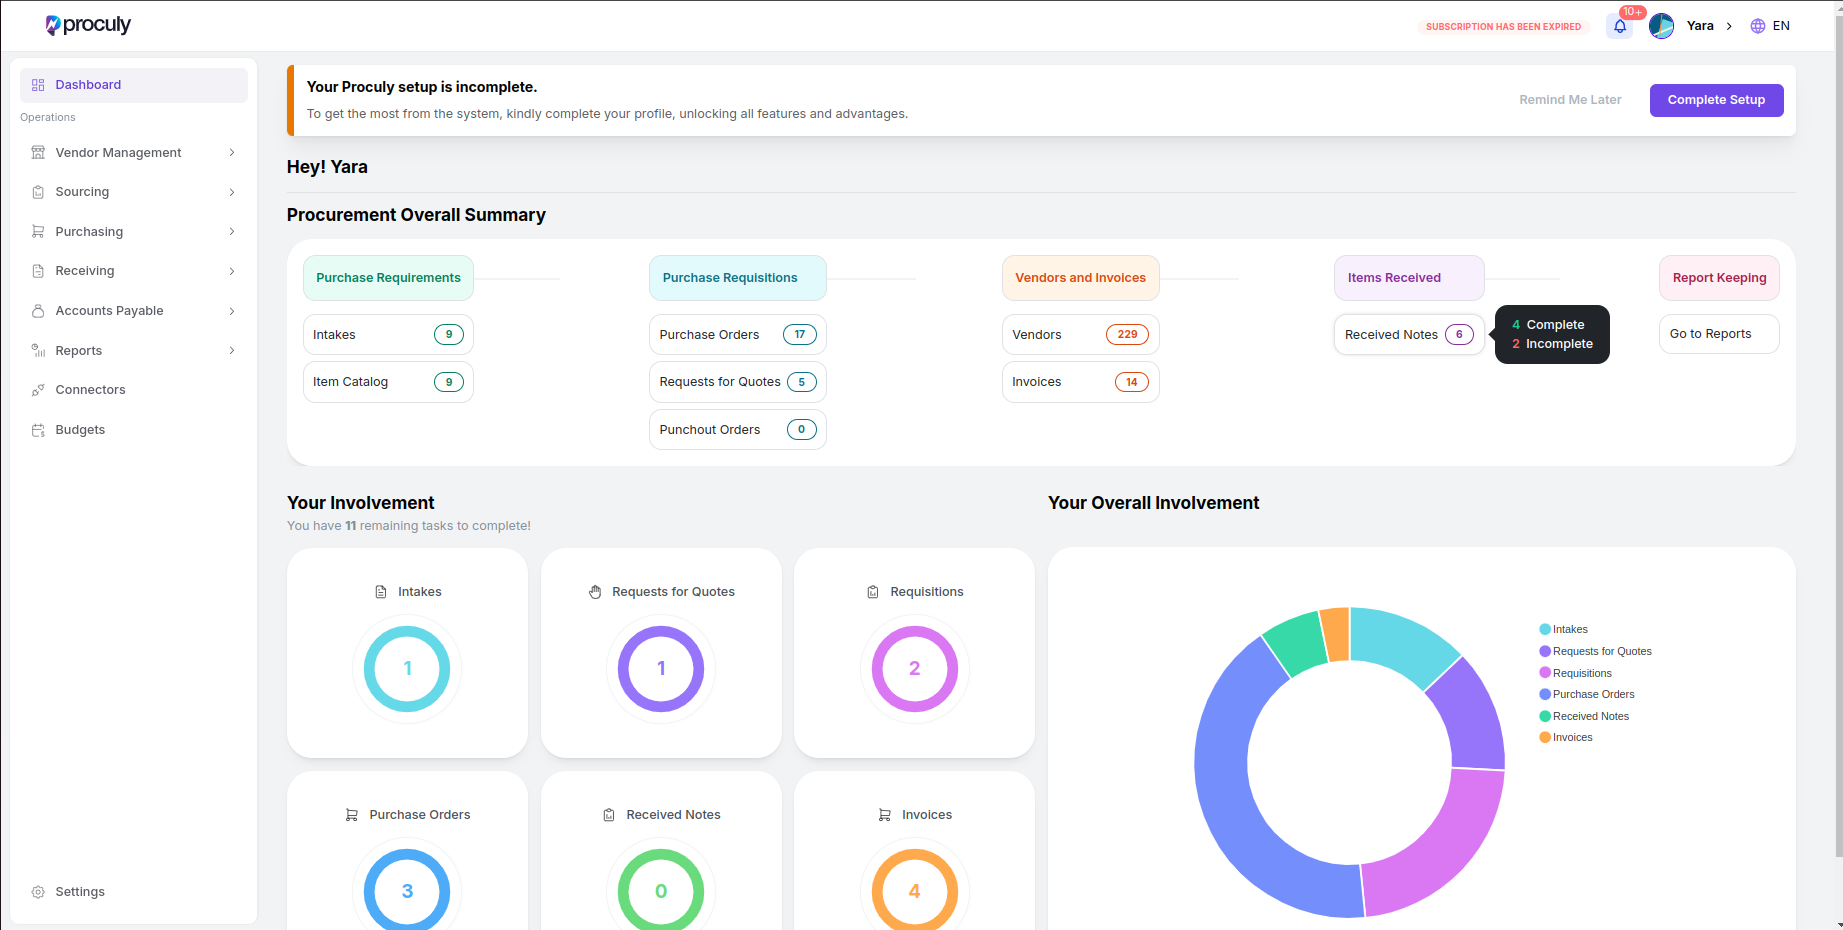
Task: Expand the Accounts Payable section
Action: [134, 311]
